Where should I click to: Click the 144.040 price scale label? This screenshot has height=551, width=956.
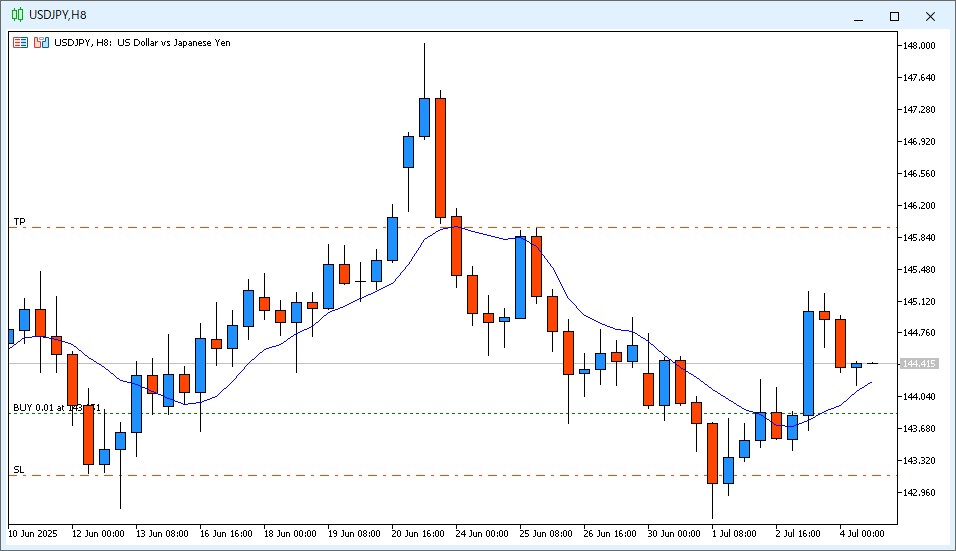coord(919,397)
